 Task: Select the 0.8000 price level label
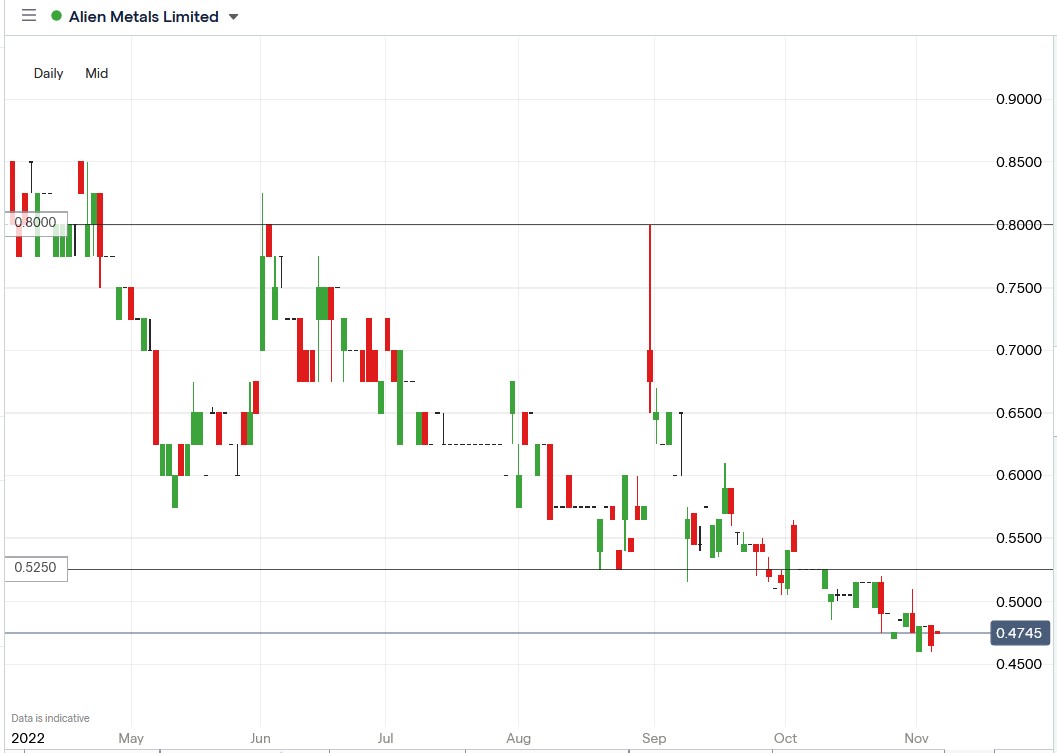(x=36, y=222)
